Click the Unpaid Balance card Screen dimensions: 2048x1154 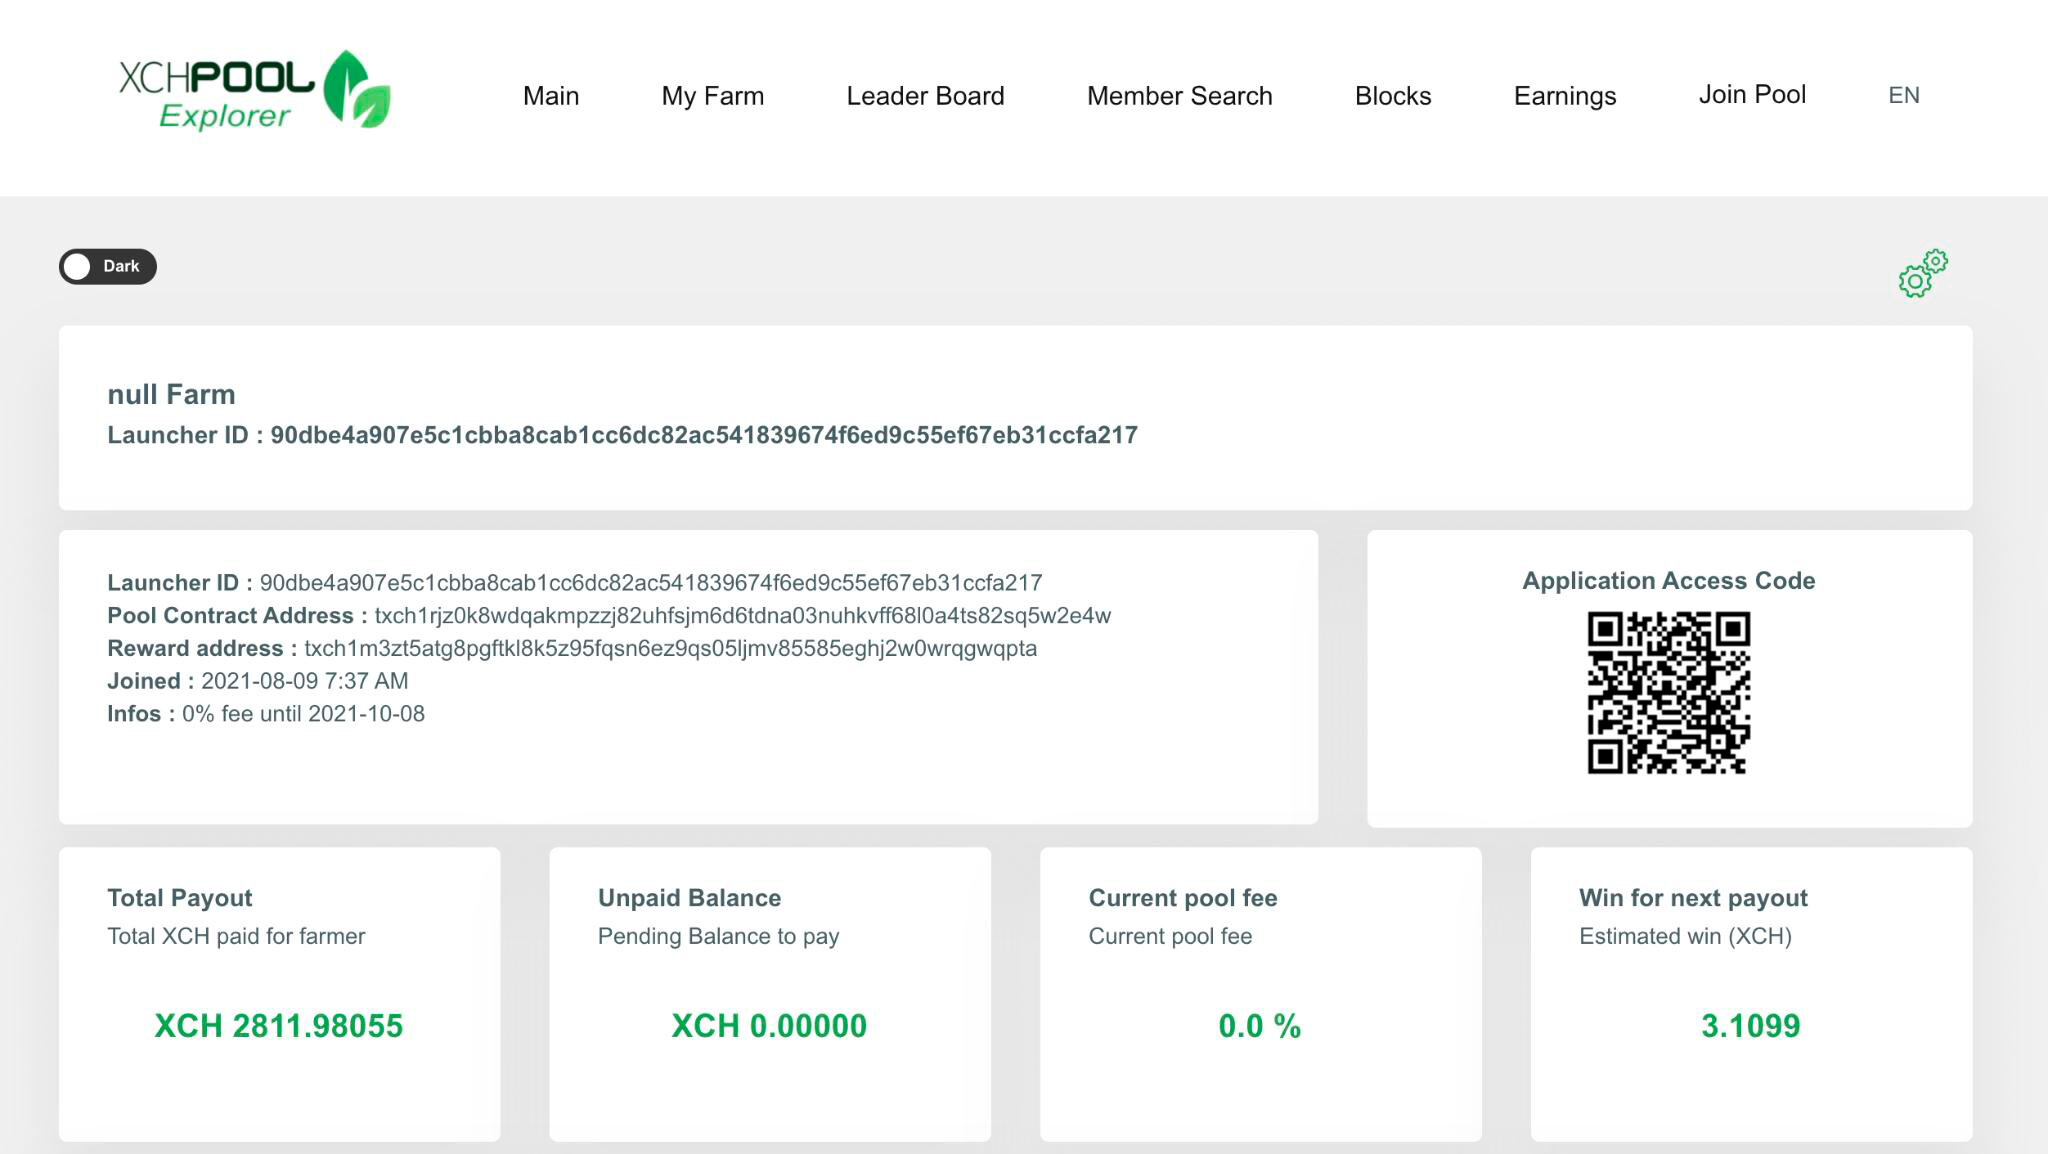click(770, 995)
